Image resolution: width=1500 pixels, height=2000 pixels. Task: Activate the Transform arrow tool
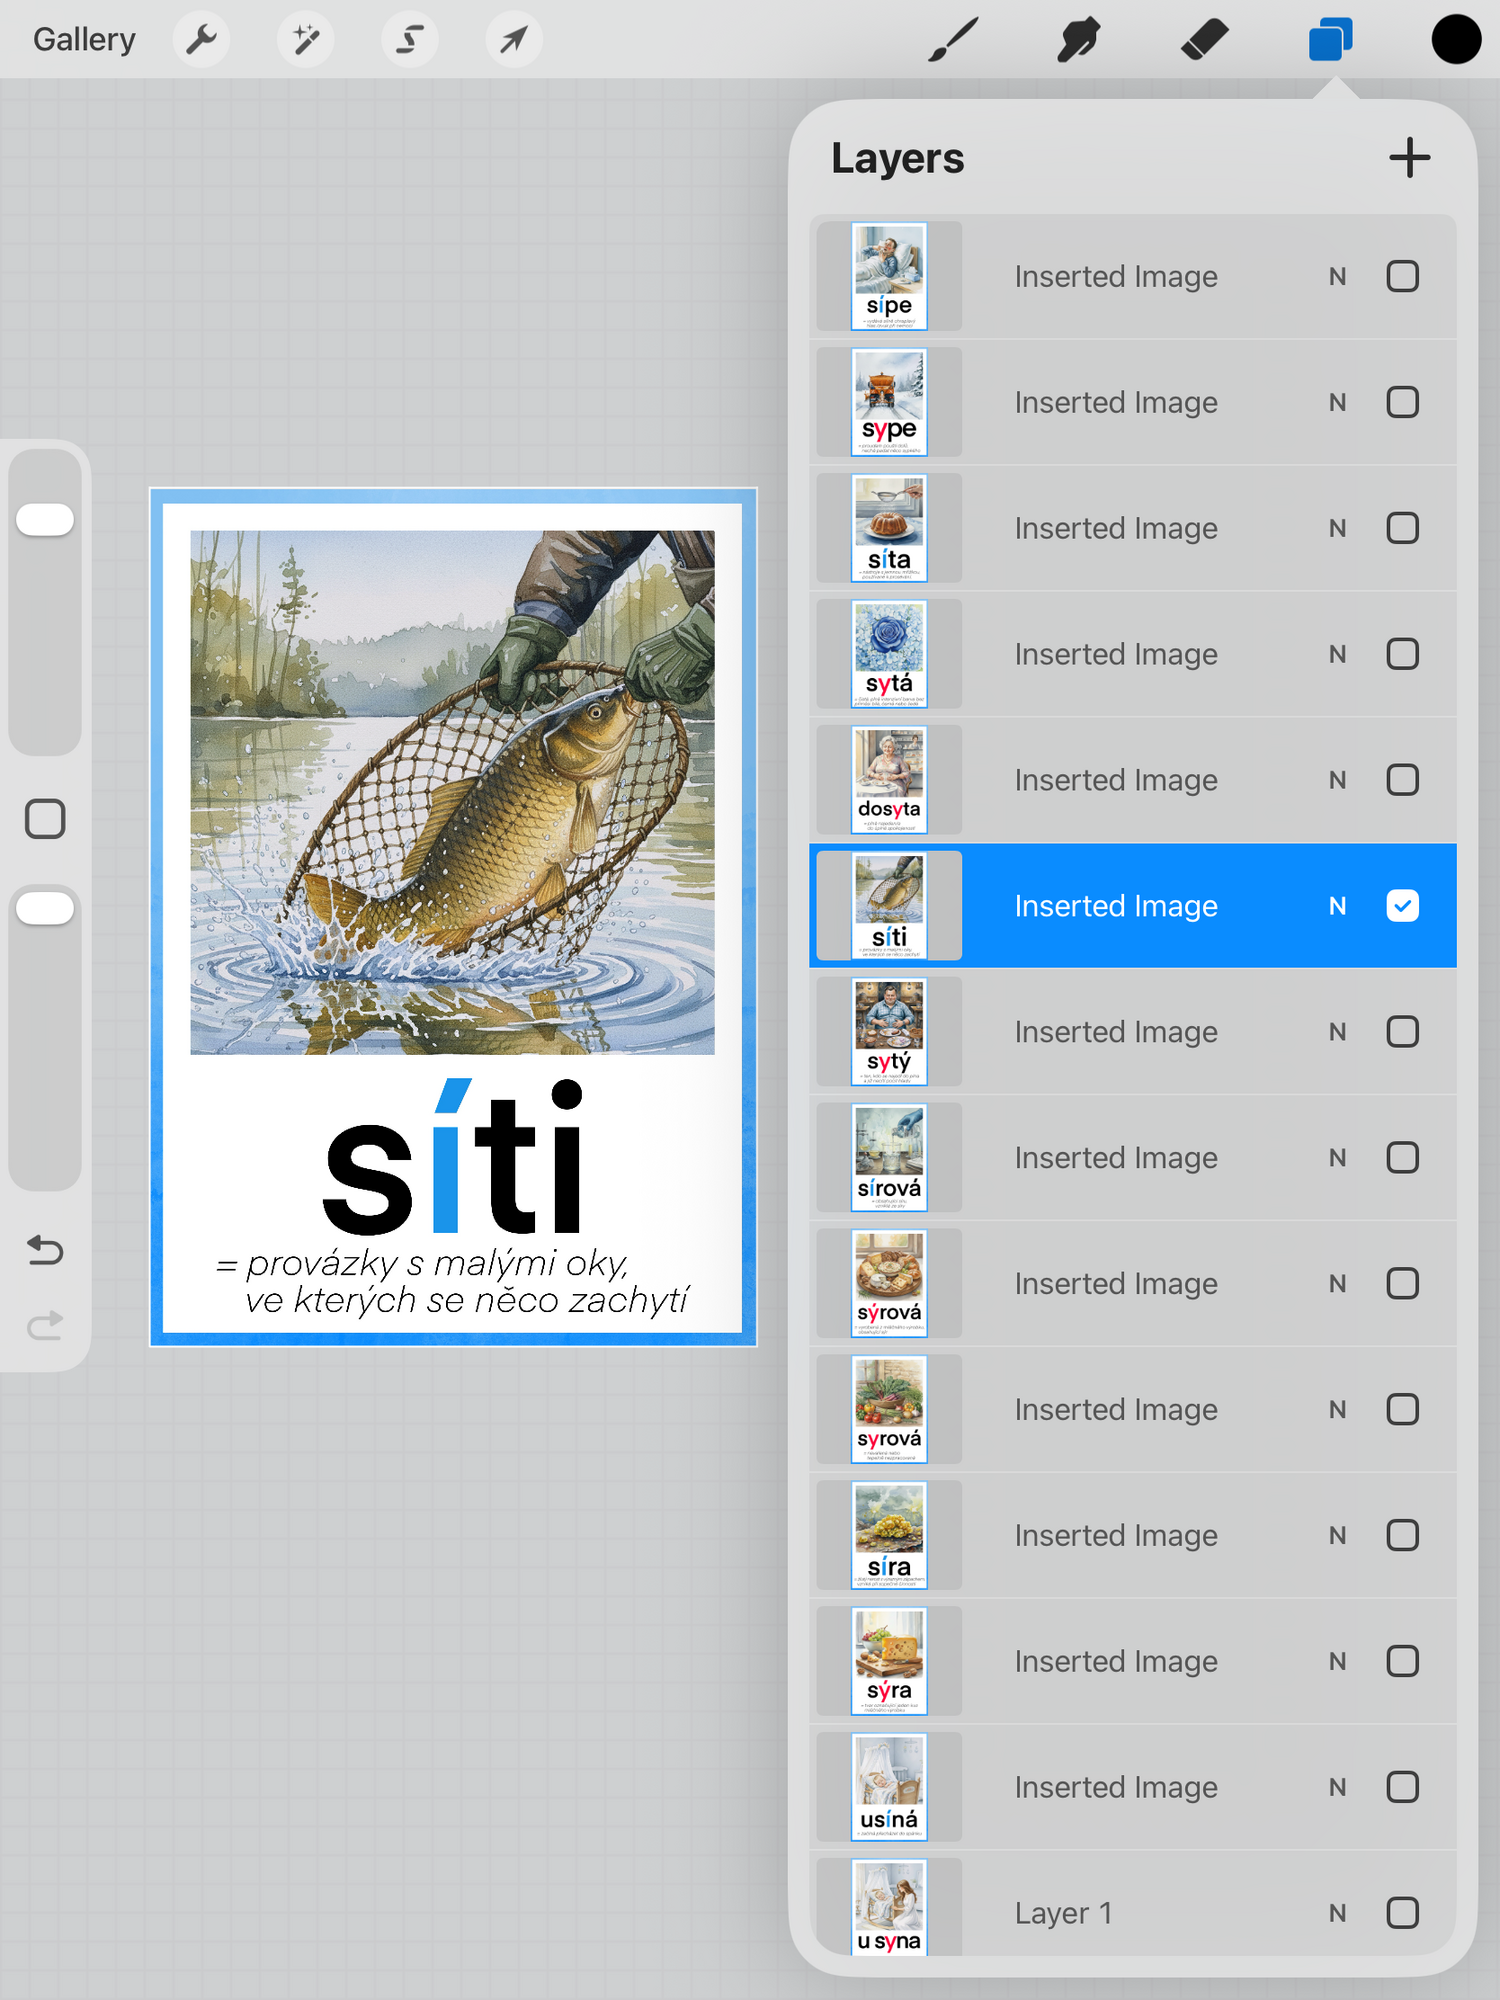coord(514,40)
